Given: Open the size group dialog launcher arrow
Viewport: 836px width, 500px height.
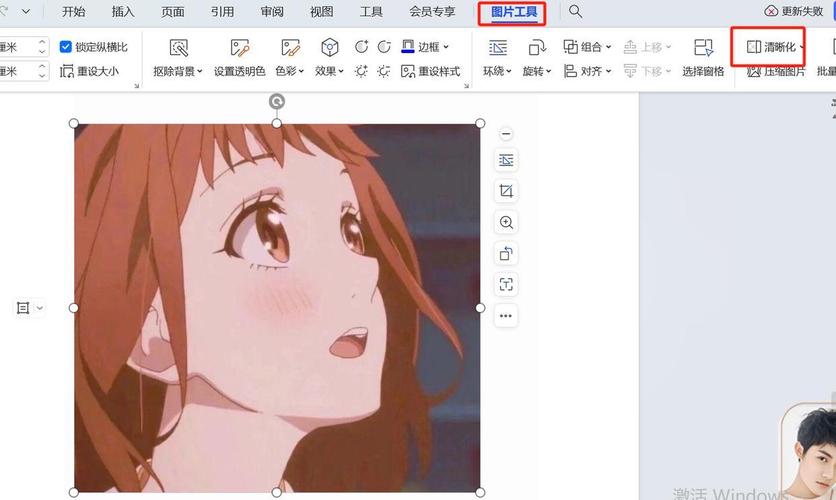Looking at the screenshot, I should [x=136, y=85].
